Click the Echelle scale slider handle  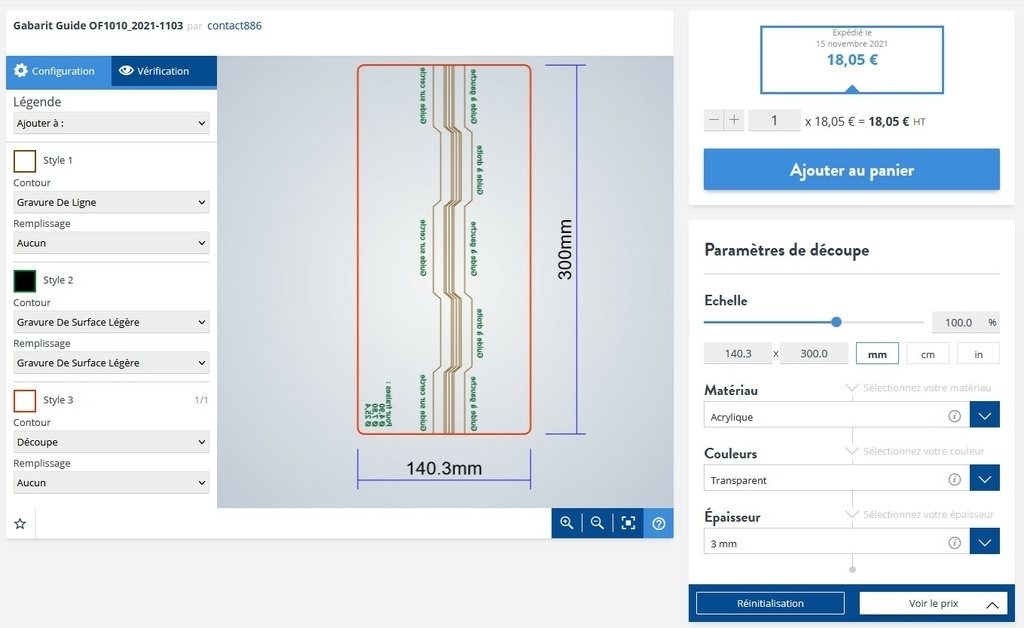836,322
